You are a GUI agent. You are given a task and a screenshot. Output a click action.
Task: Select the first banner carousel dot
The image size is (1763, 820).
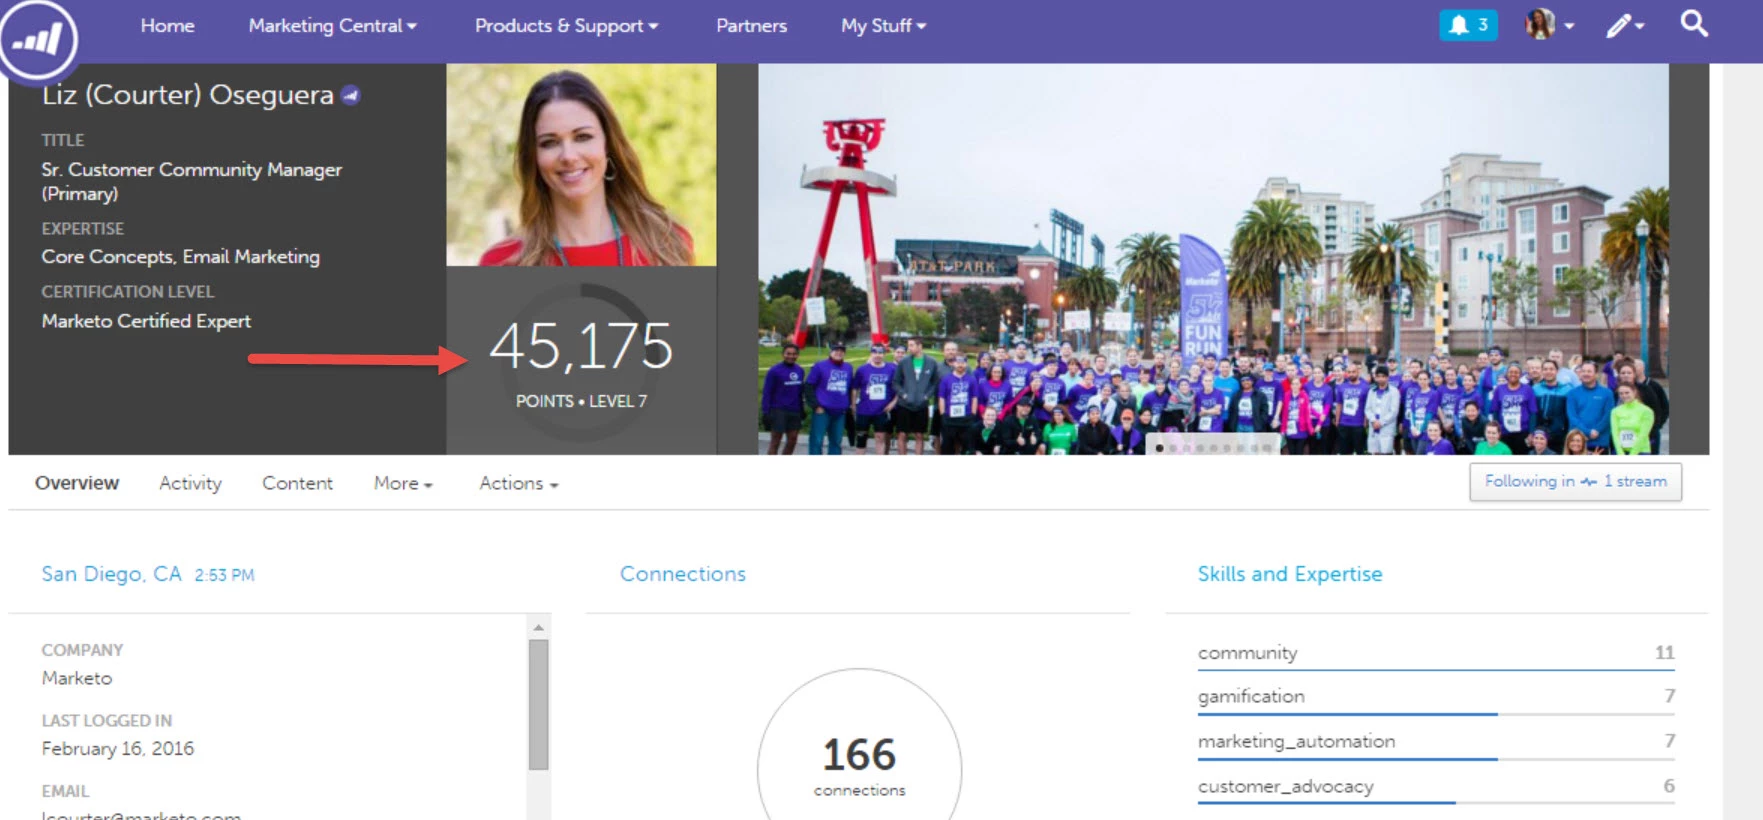1159,448
